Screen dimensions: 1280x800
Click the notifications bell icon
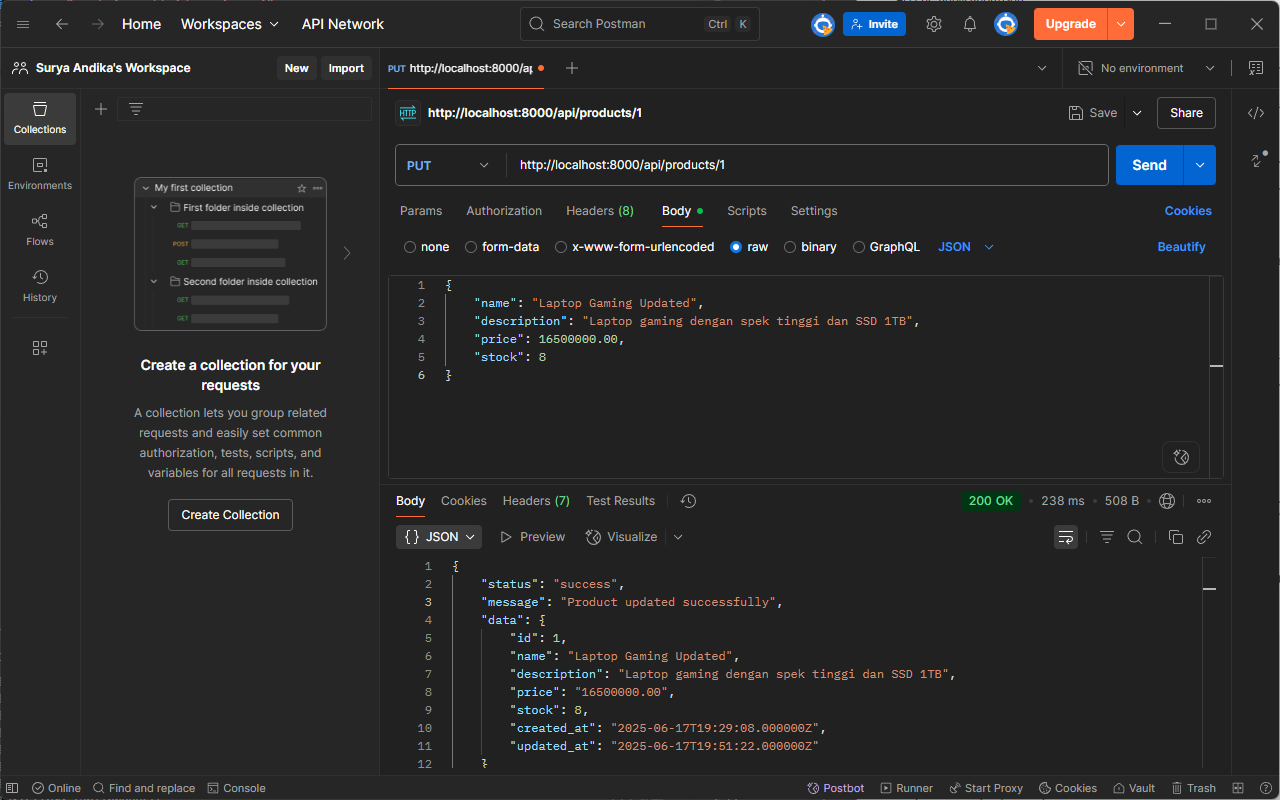[969, 24]
